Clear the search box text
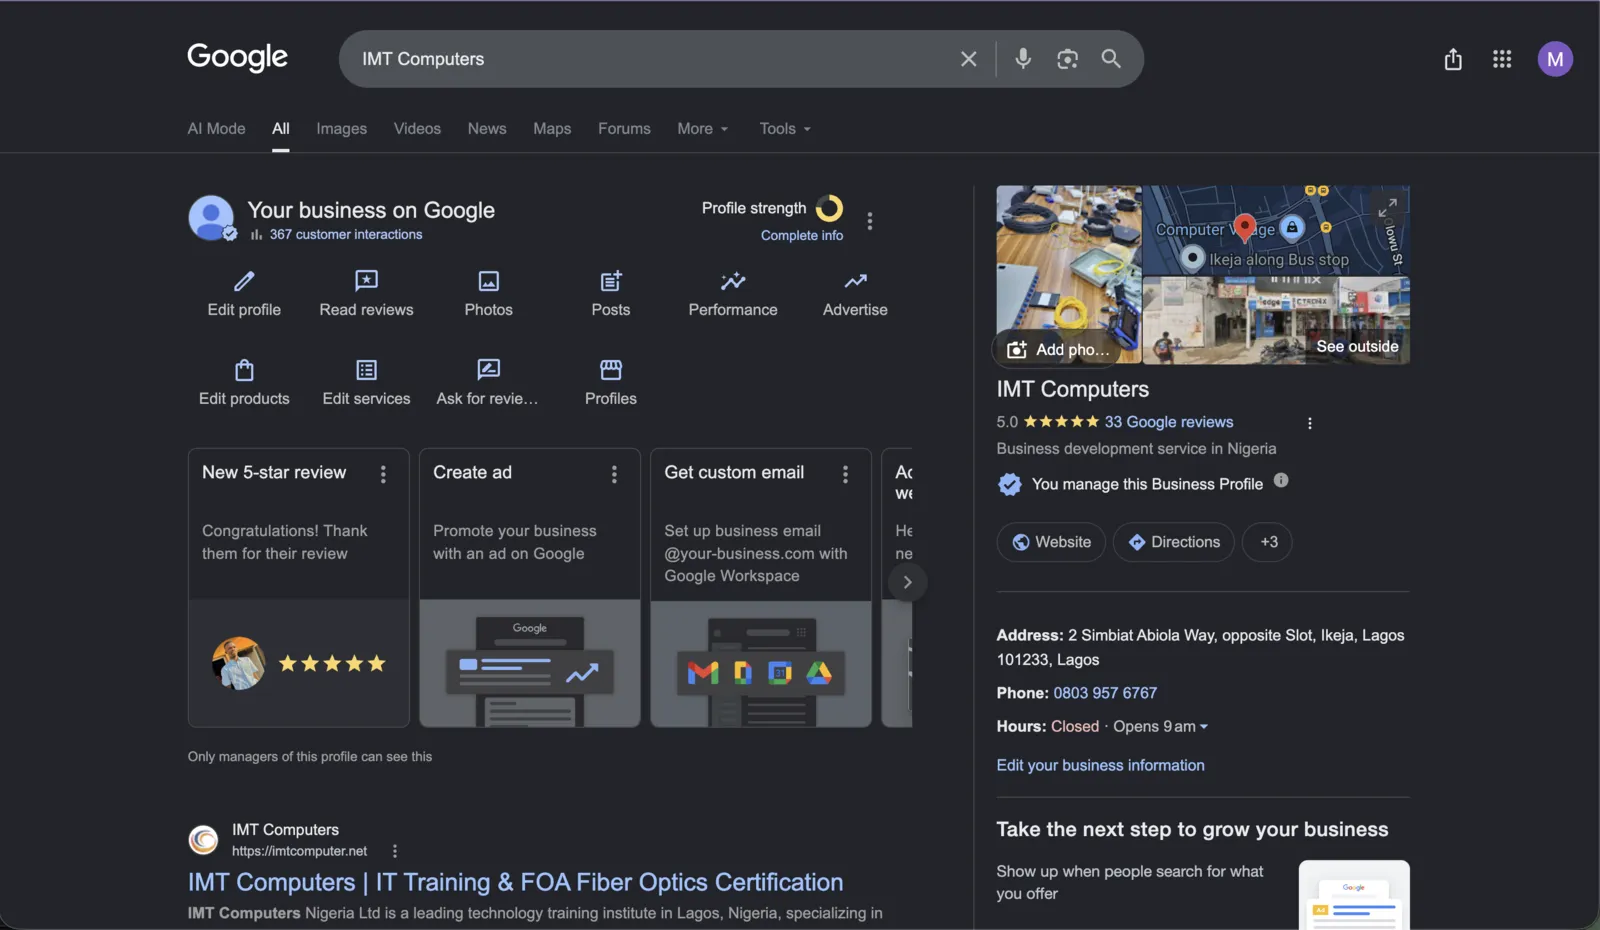 (x=968, y=59)
